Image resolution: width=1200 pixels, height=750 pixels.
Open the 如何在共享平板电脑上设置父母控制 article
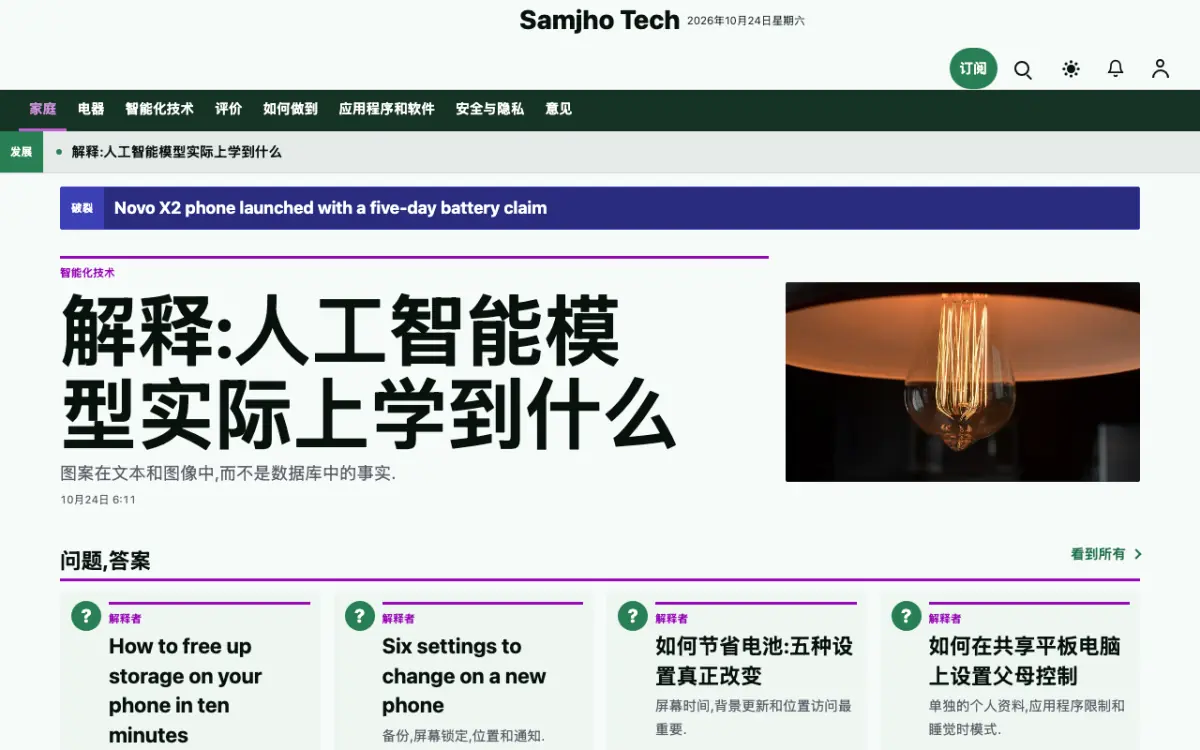[x=1025, y=661]
